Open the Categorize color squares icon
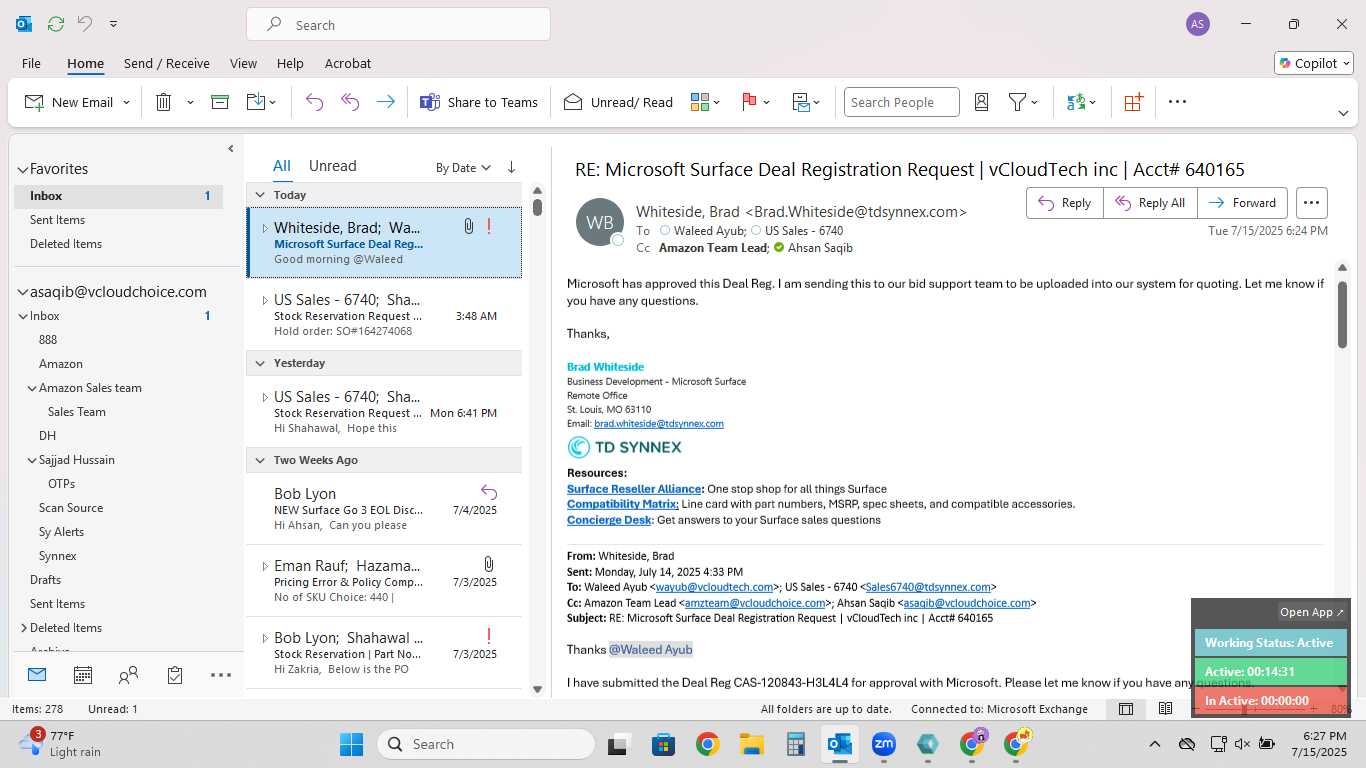This screenshot has width=1366, height=768. (699, 102)
